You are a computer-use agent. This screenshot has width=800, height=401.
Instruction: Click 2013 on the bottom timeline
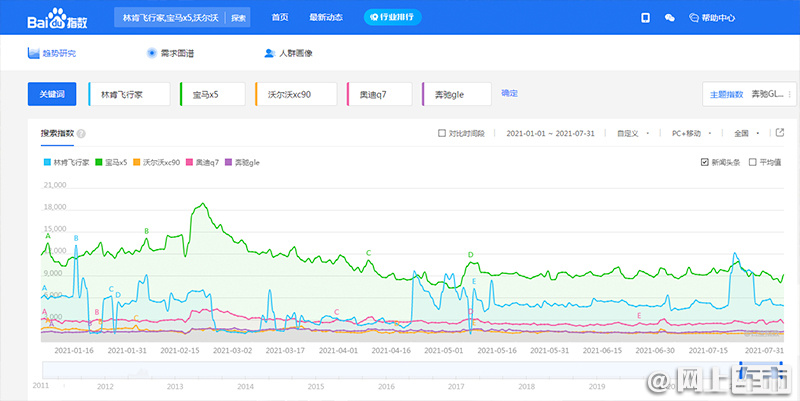[175, 387]
